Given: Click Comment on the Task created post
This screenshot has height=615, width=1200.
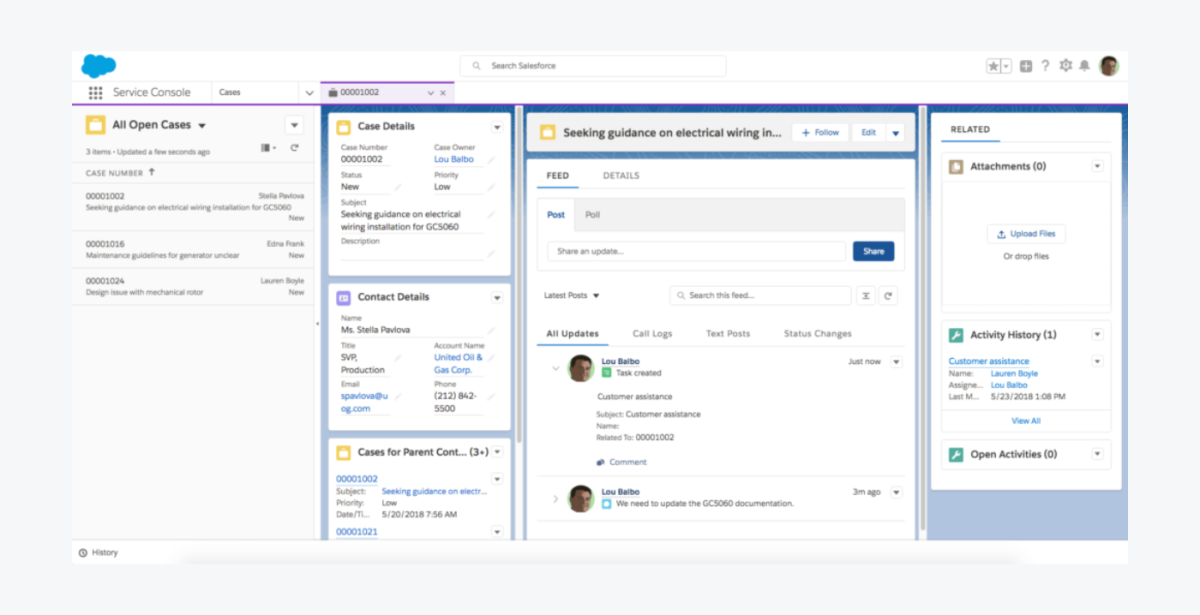Looking at the screenshot, I should pyautogui.click(x=621, y=462).
